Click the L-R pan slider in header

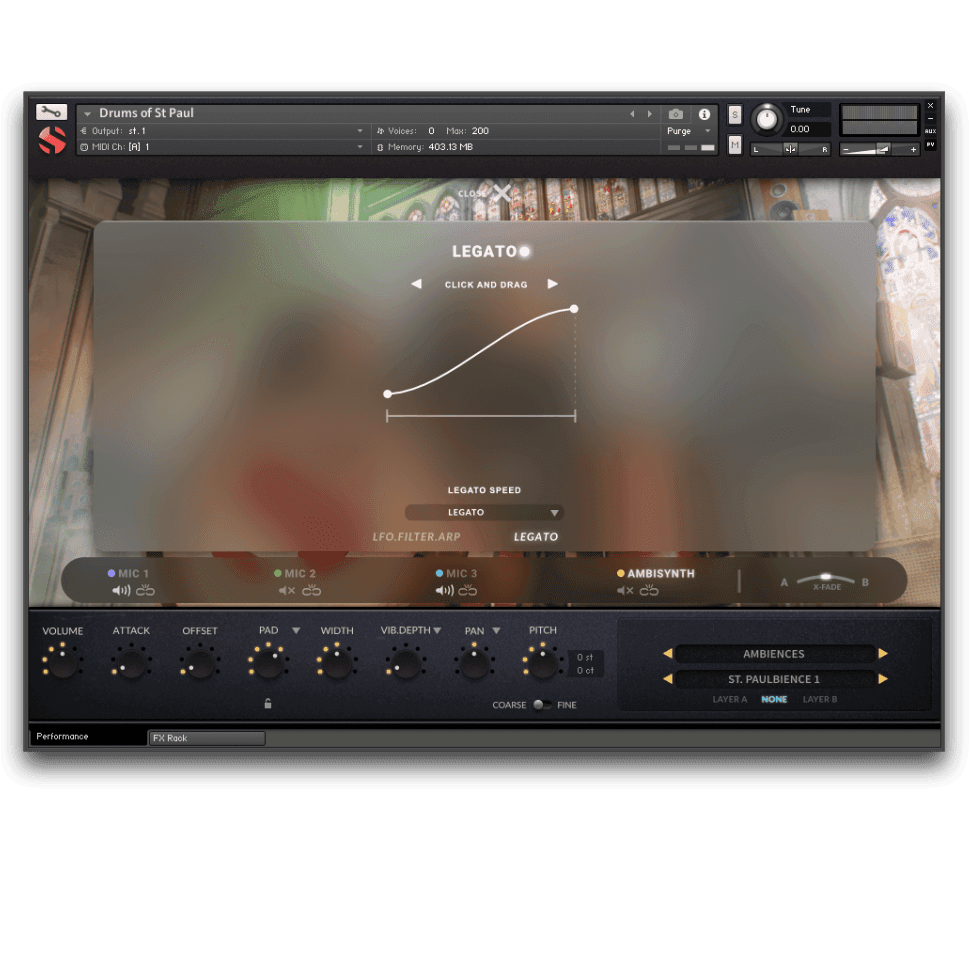790,149
